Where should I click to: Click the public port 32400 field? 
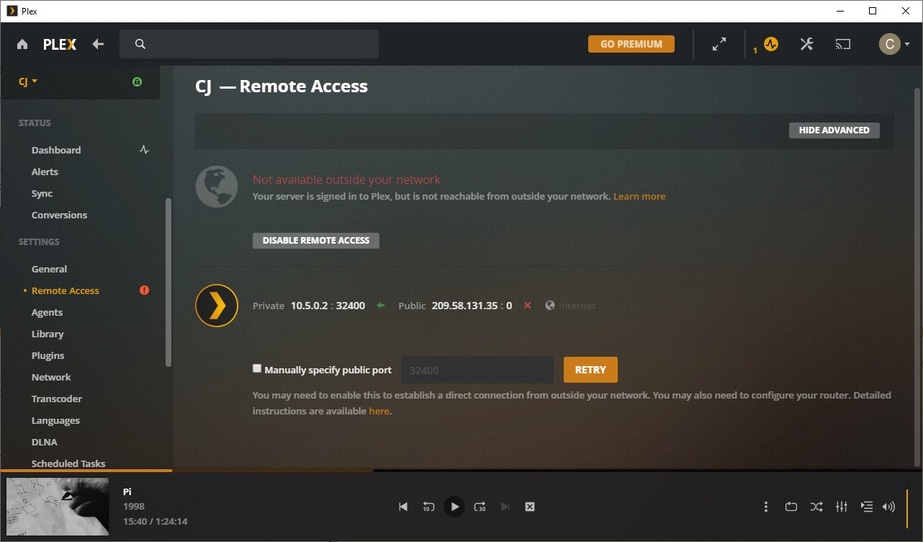click(x=477, y=370)
